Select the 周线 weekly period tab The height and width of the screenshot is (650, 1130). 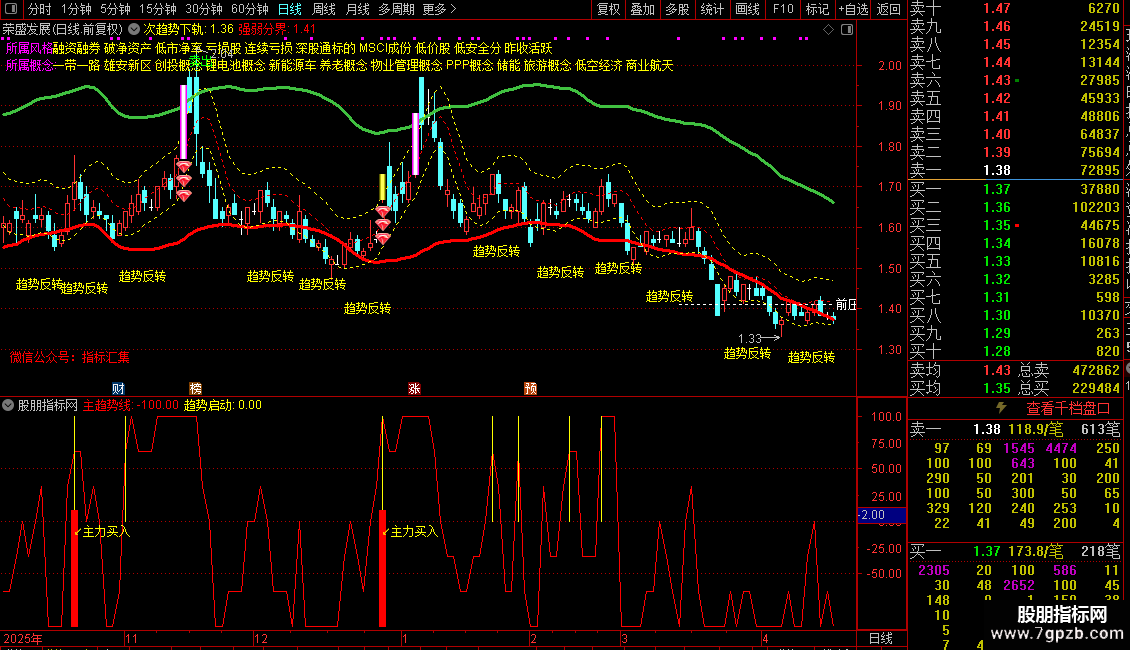click(324, 9)
